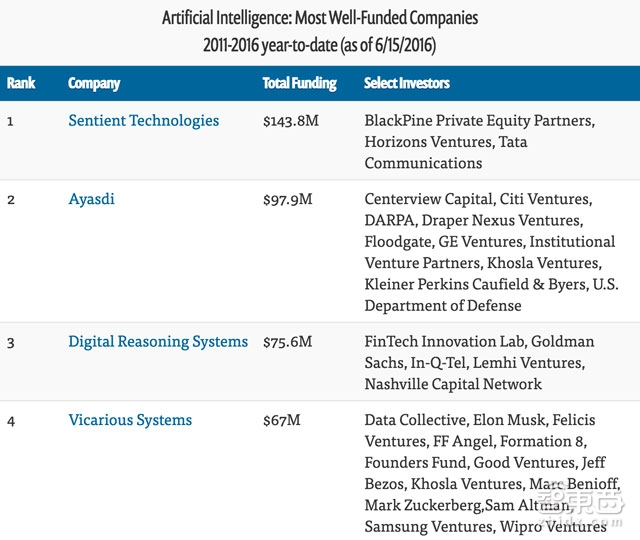Click the Ayasdi company link
The image size is (640, 540).
coord(91,199)
